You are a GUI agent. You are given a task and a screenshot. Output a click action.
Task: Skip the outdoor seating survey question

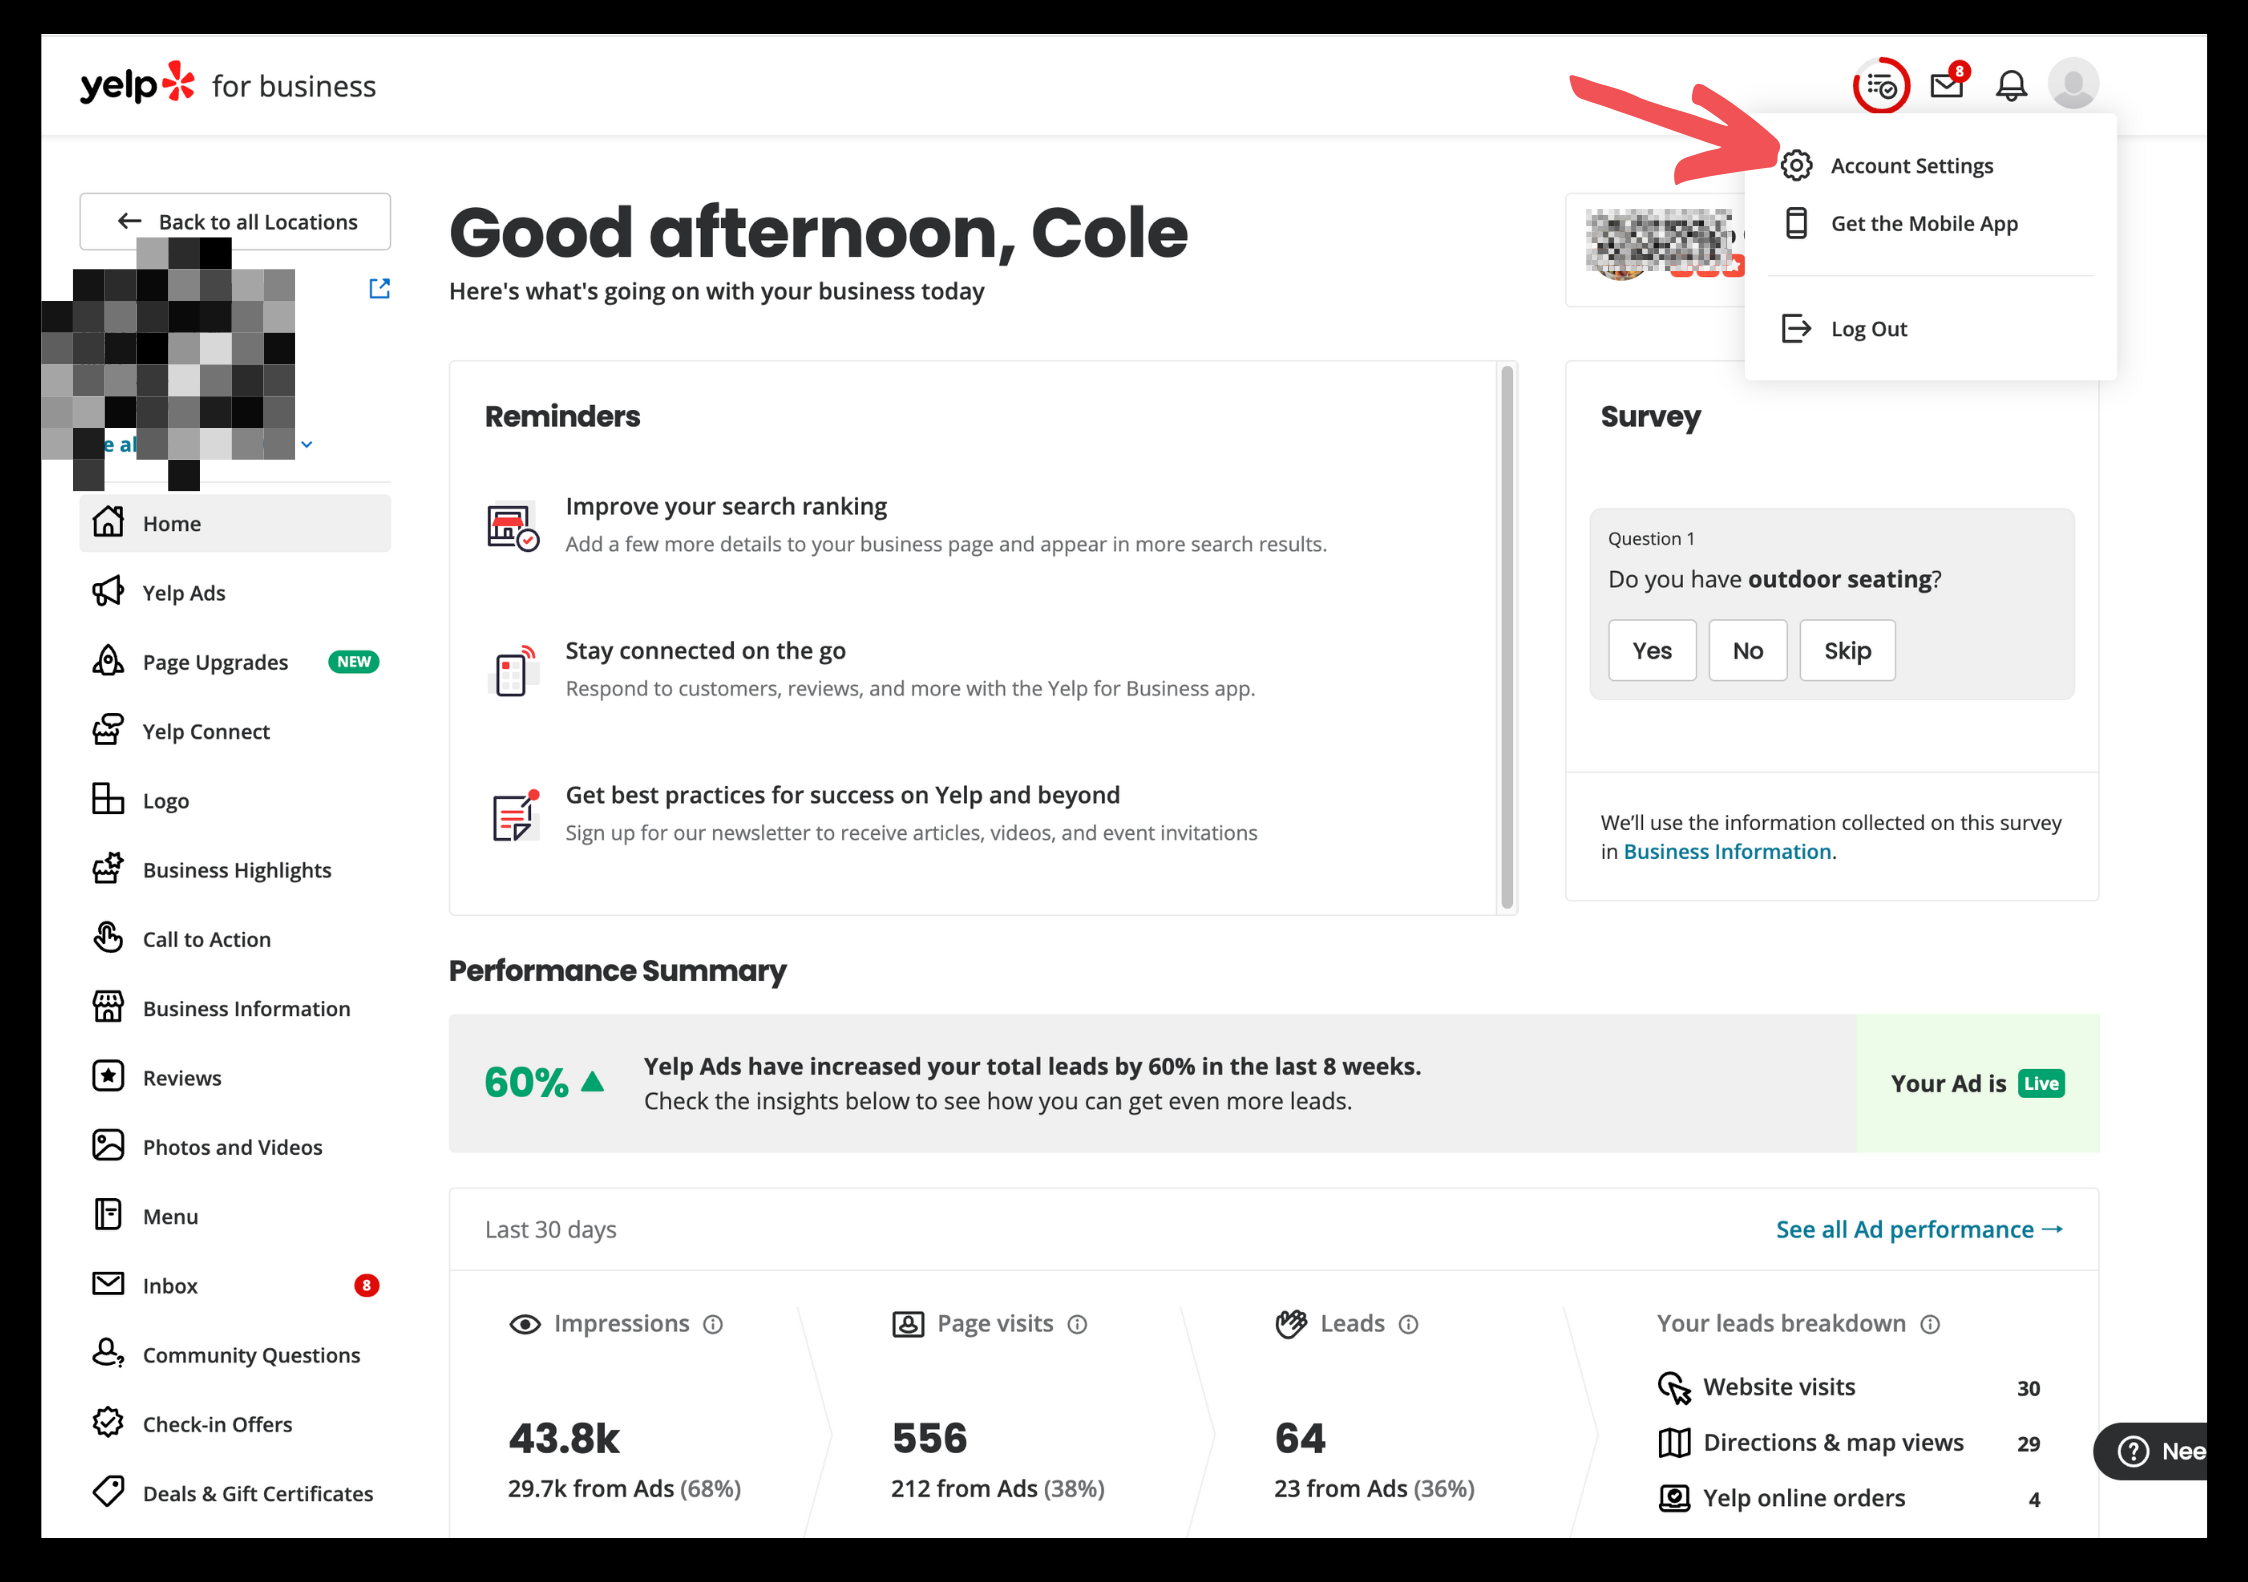[x=1847, y=651]
